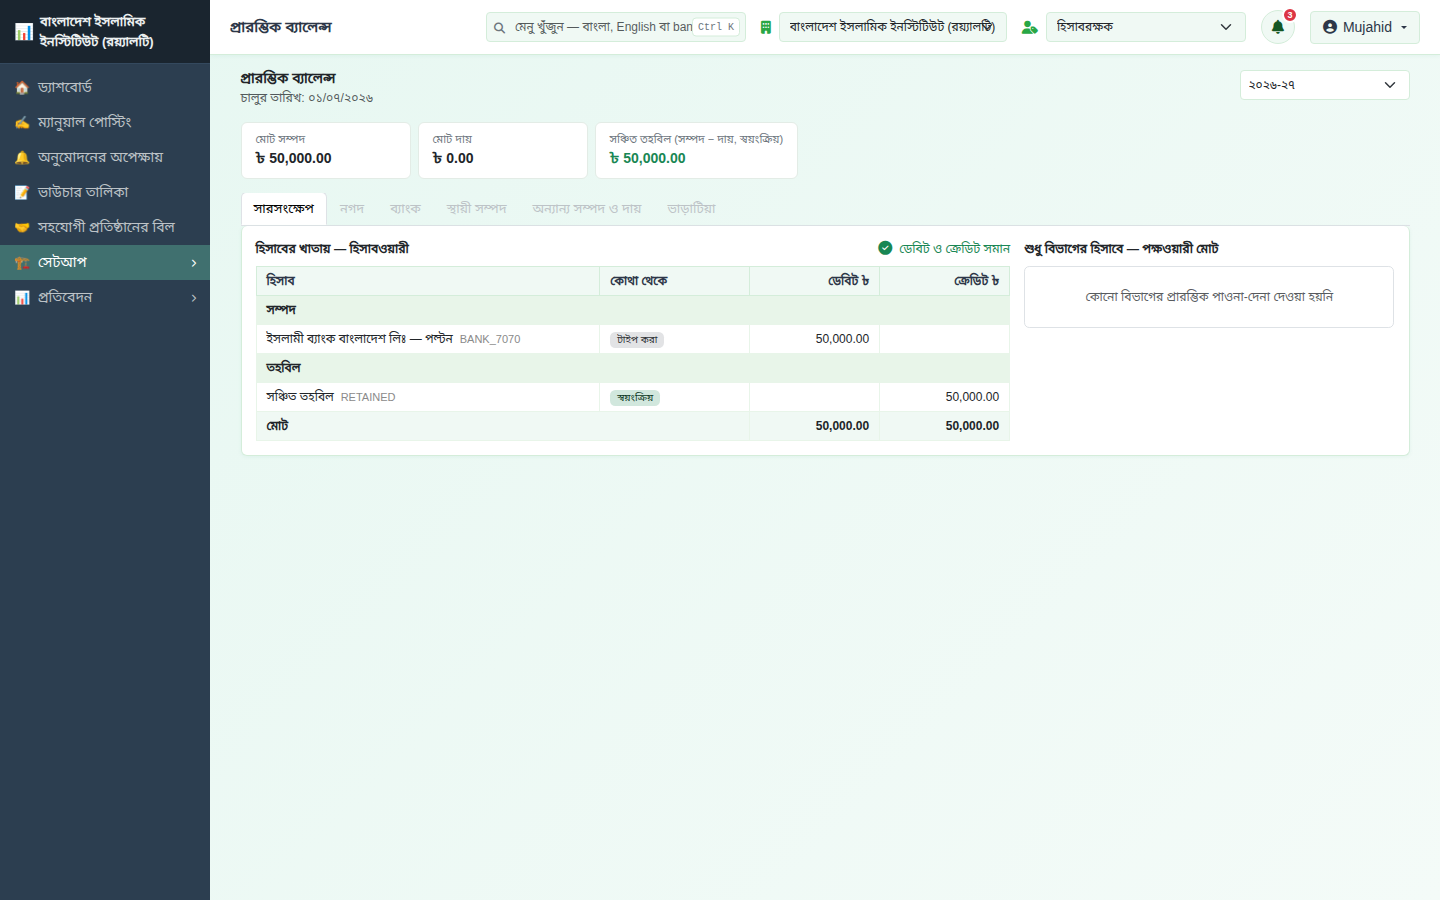Click the magnifier icon in the search box
The image size is (1440, 900).
(499, 28)
